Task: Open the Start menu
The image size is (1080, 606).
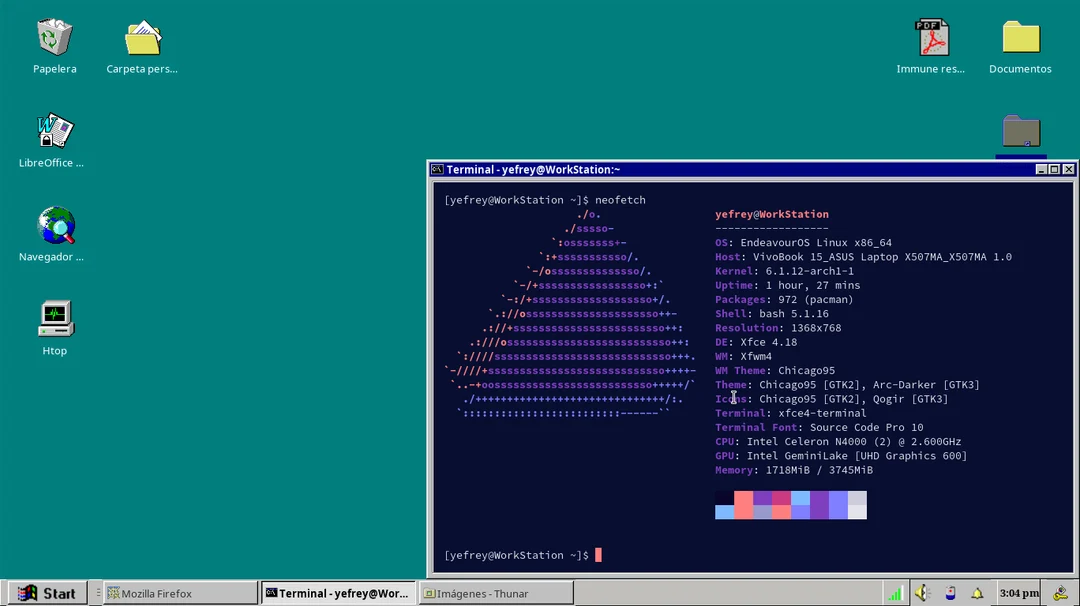Action: click(46, 592)
